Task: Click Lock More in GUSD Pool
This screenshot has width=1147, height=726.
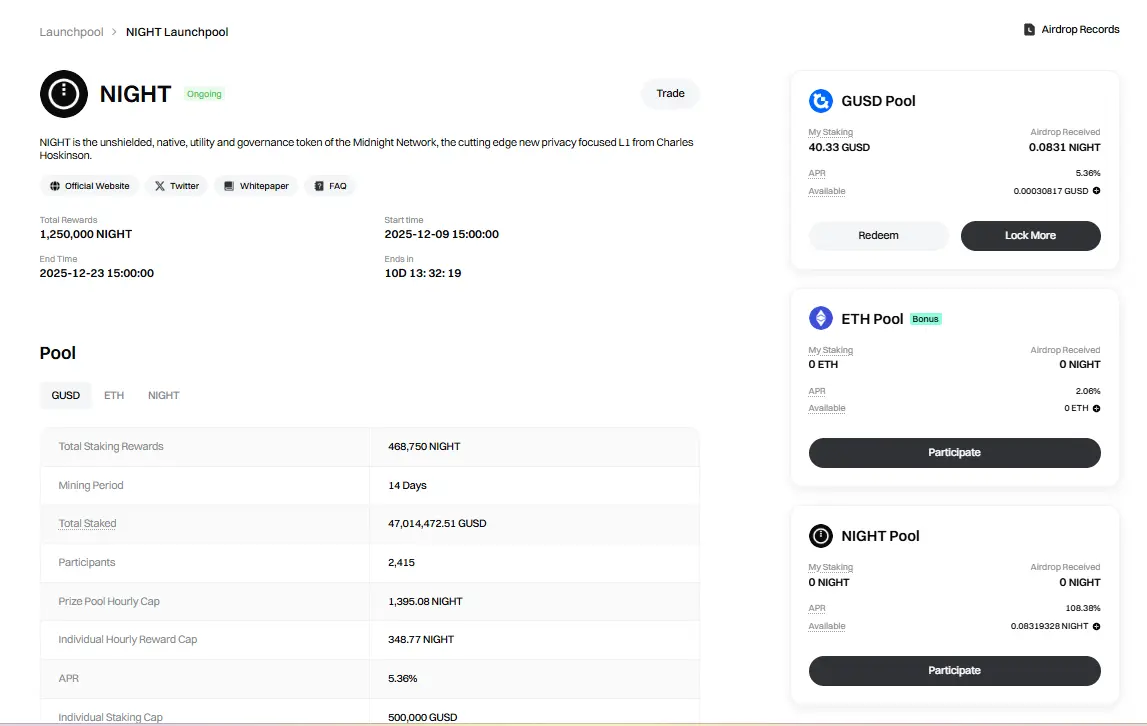Action: point(1030,236)
